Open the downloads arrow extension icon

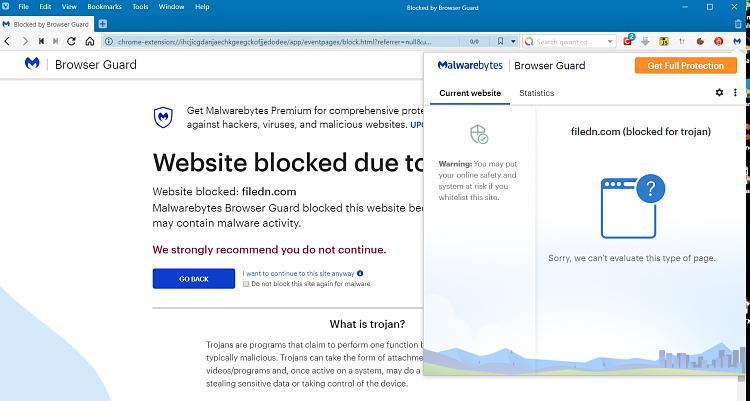(x=645, y=42)
